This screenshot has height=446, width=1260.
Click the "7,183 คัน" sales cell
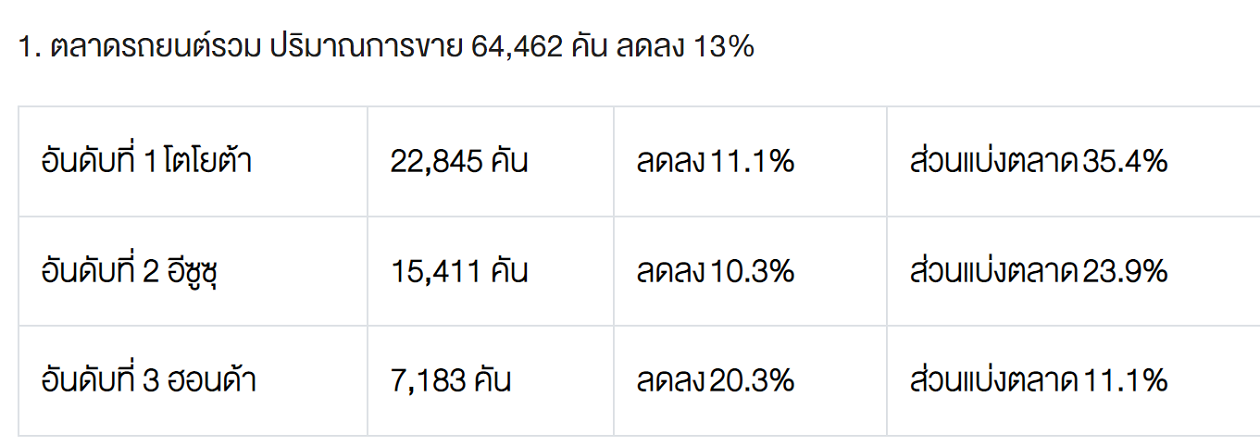tap(451, 381)
